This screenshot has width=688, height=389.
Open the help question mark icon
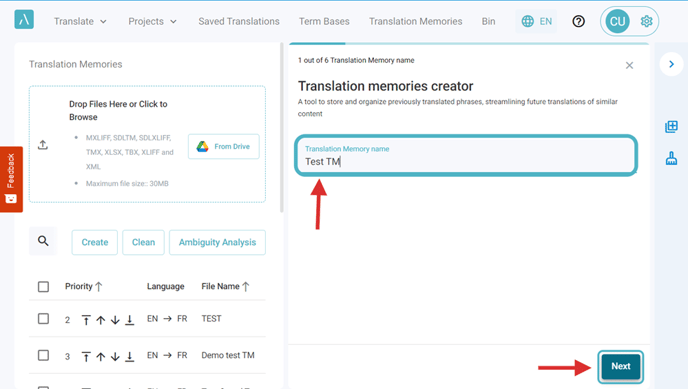(x=578, y=21)
